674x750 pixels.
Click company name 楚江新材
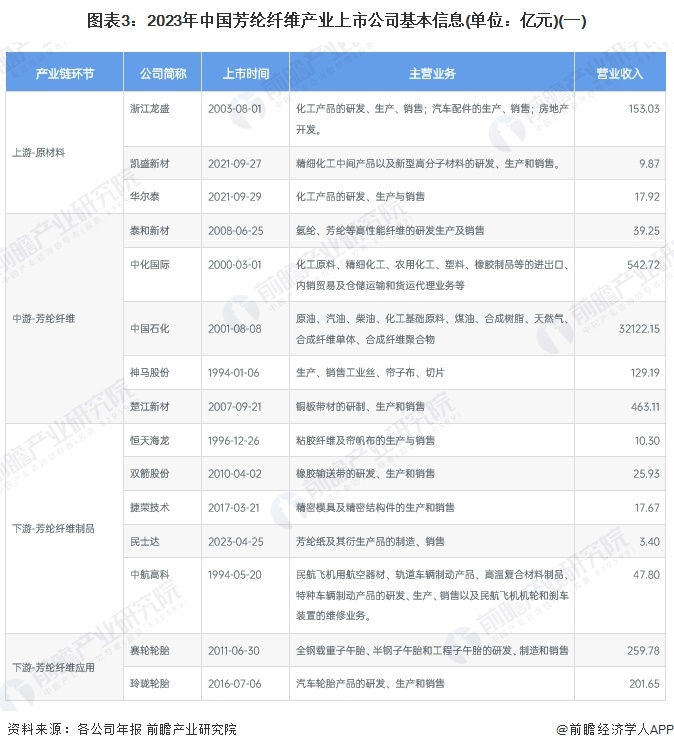pyautogui.click(x=150, y=407)
